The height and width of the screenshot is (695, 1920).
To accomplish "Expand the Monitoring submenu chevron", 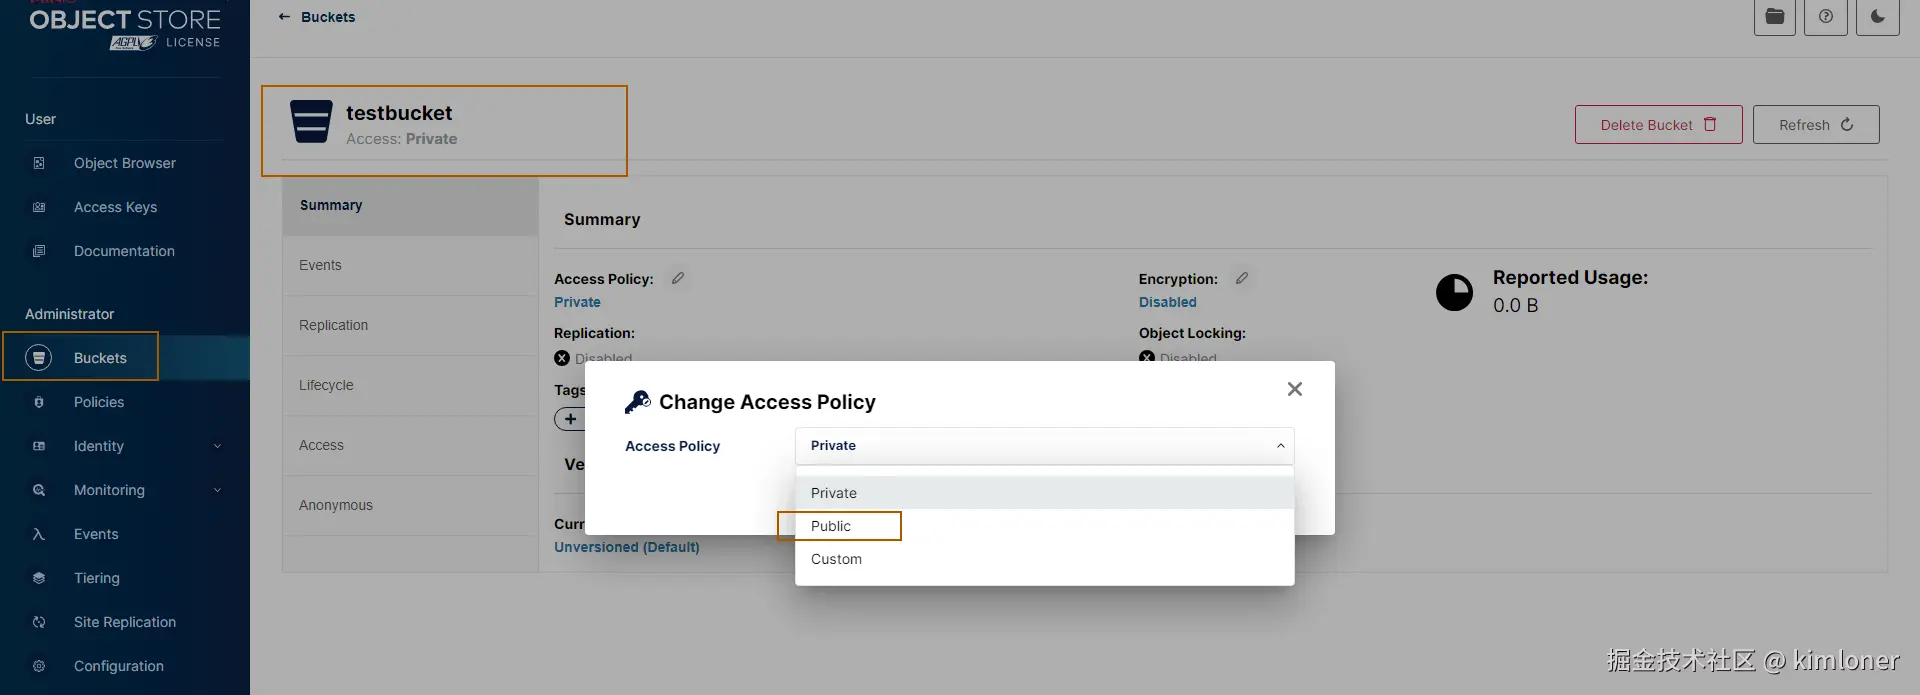I will click(217, 490).
